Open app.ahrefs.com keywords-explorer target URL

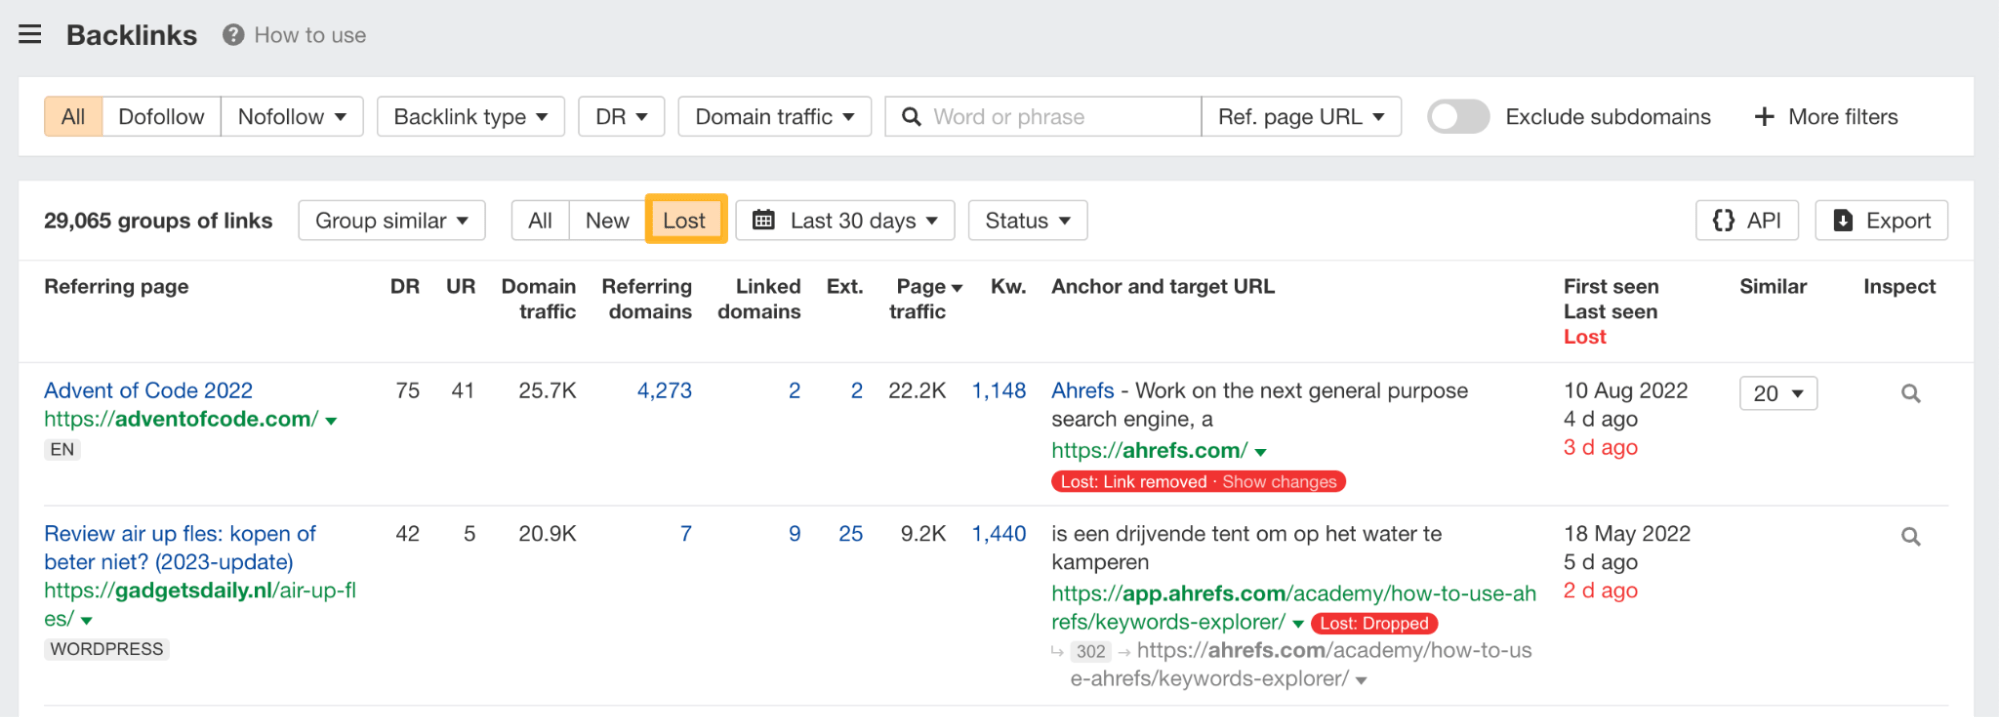[1293, 608]
